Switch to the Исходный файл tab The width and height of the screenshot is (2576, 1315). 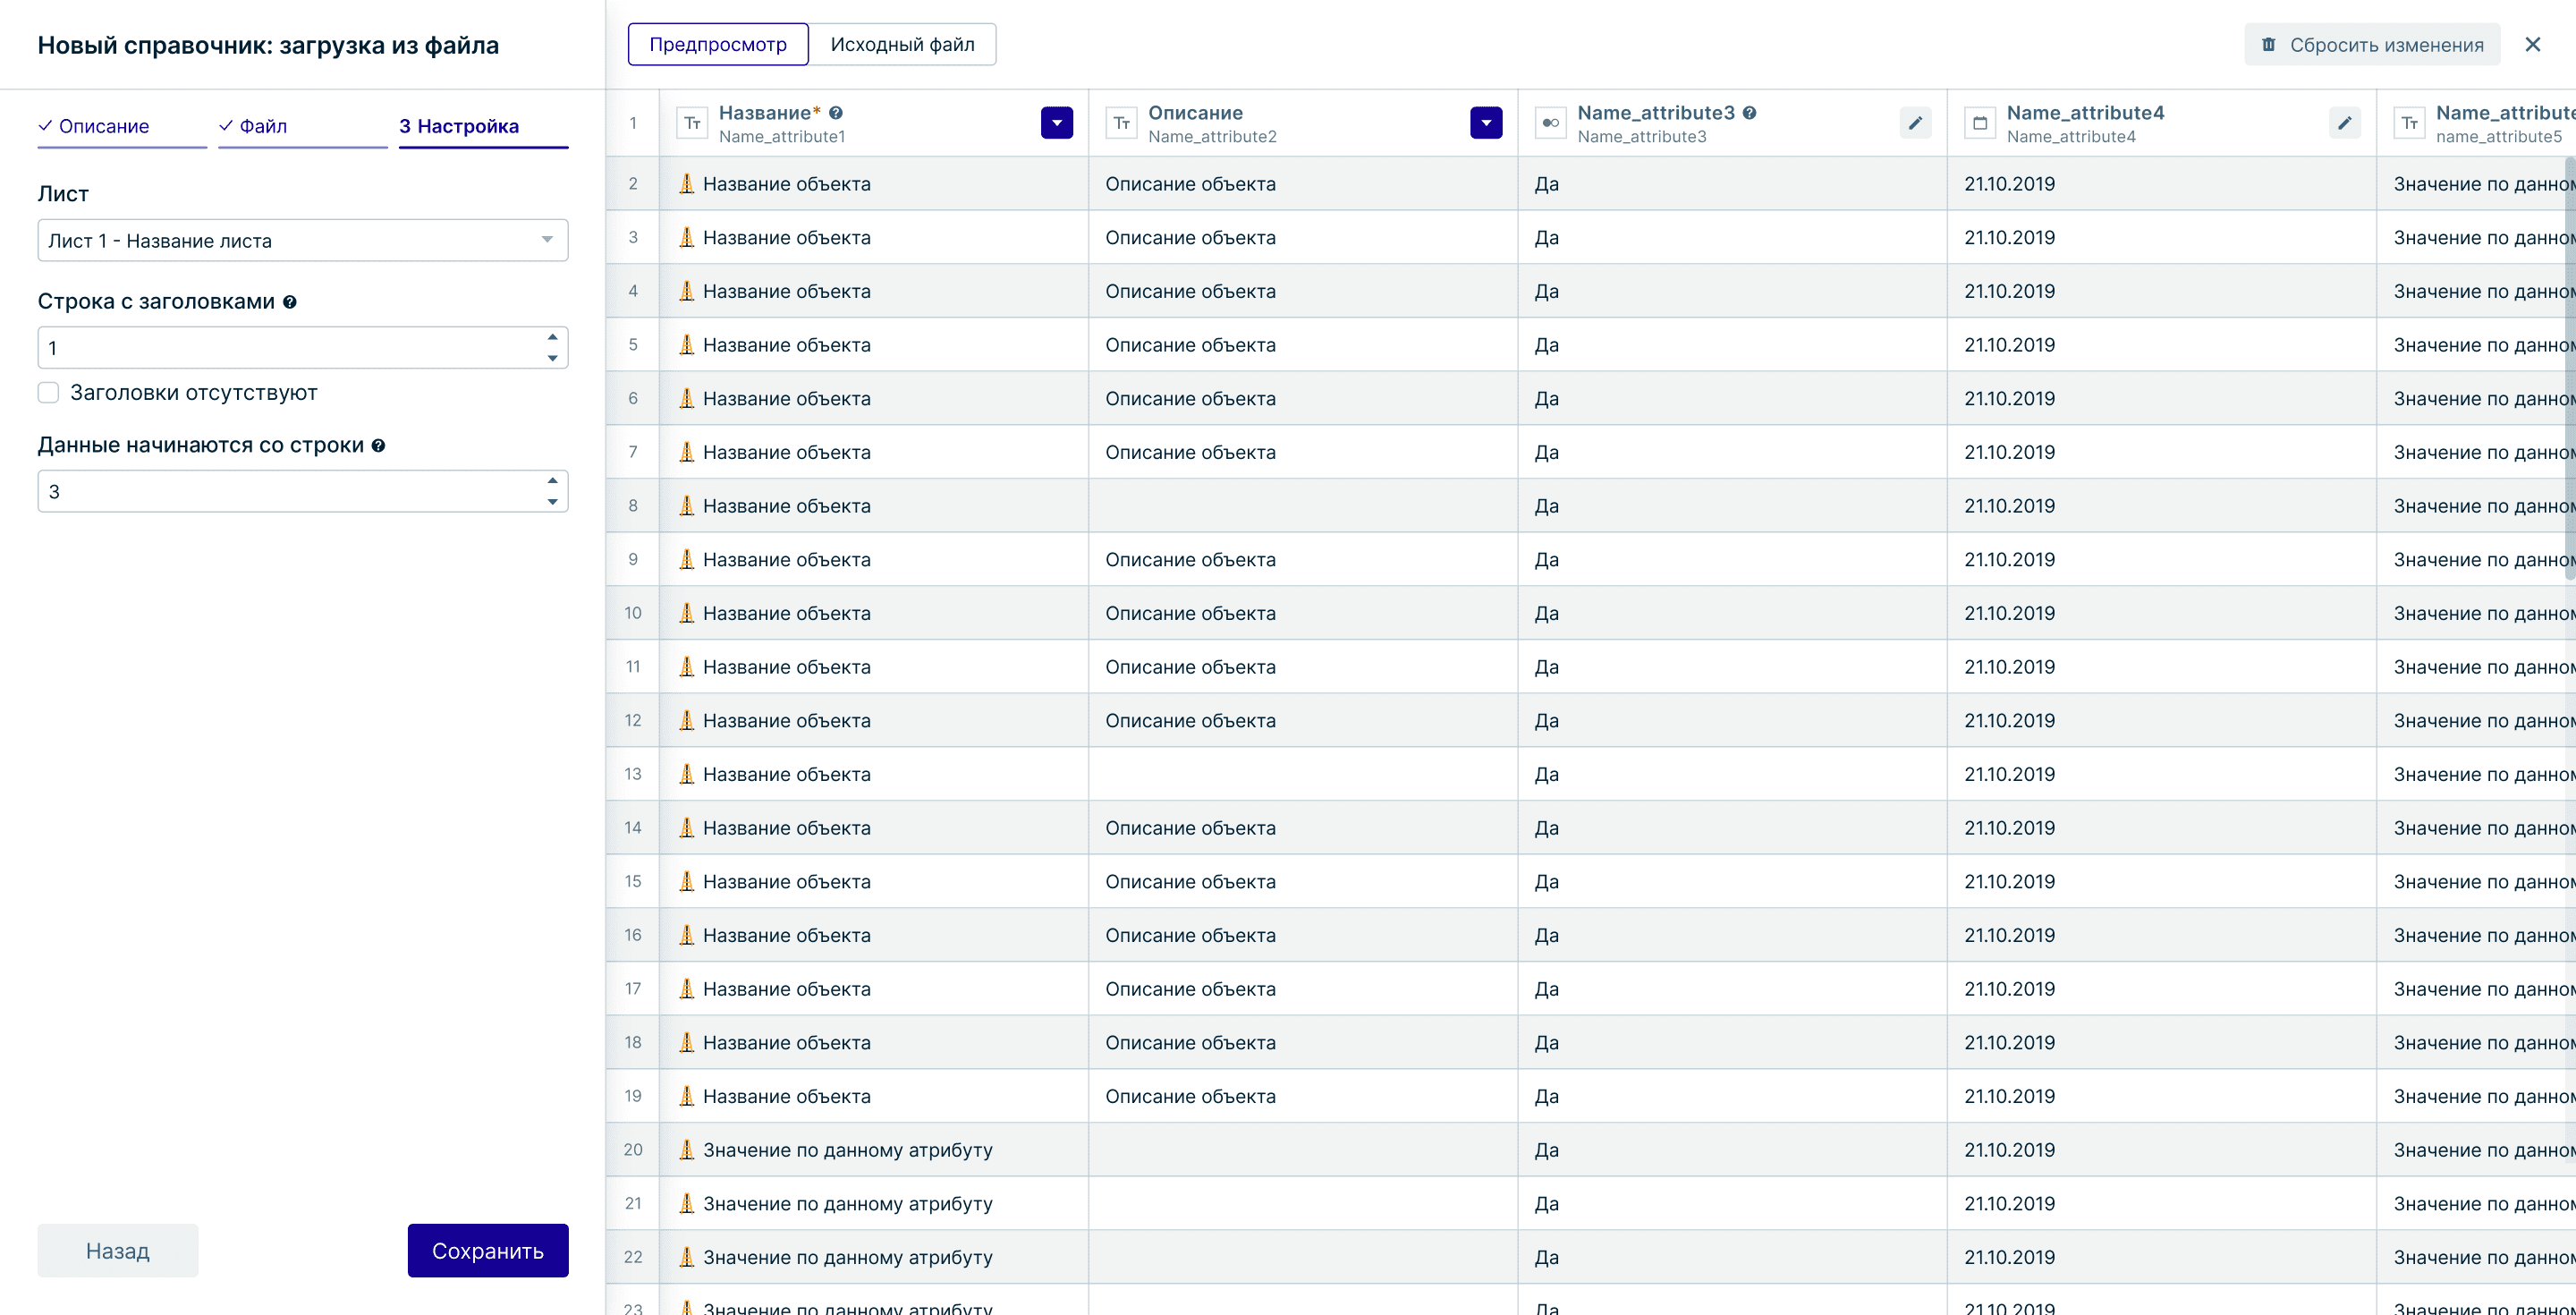tap(901, 45)
